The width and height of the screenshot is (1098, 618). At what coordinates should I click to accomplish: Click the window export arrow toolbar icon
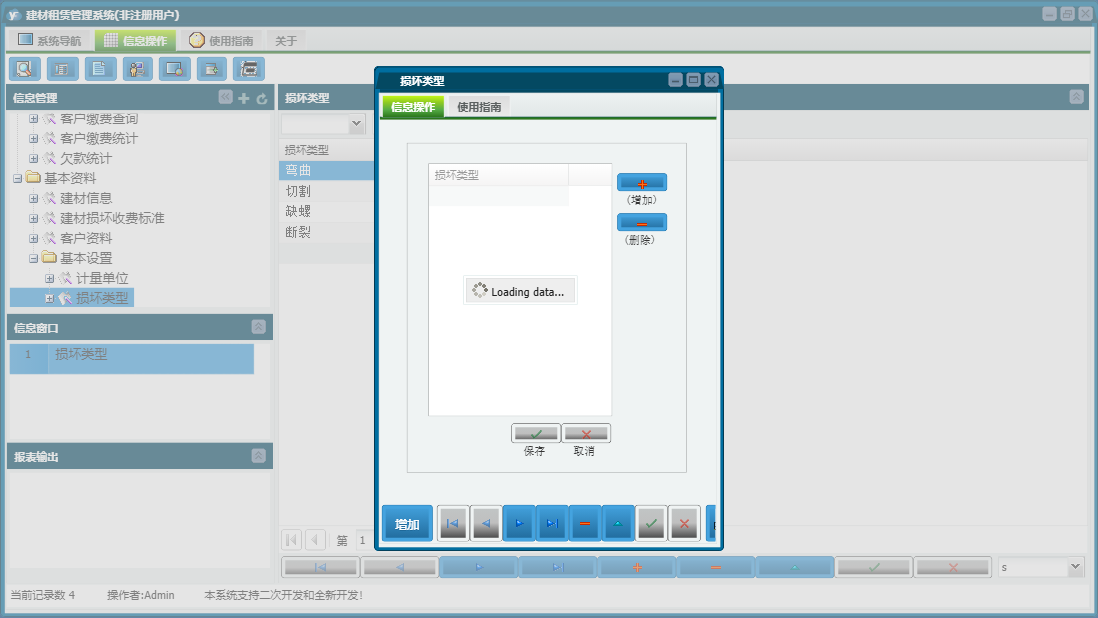[211, 69]
